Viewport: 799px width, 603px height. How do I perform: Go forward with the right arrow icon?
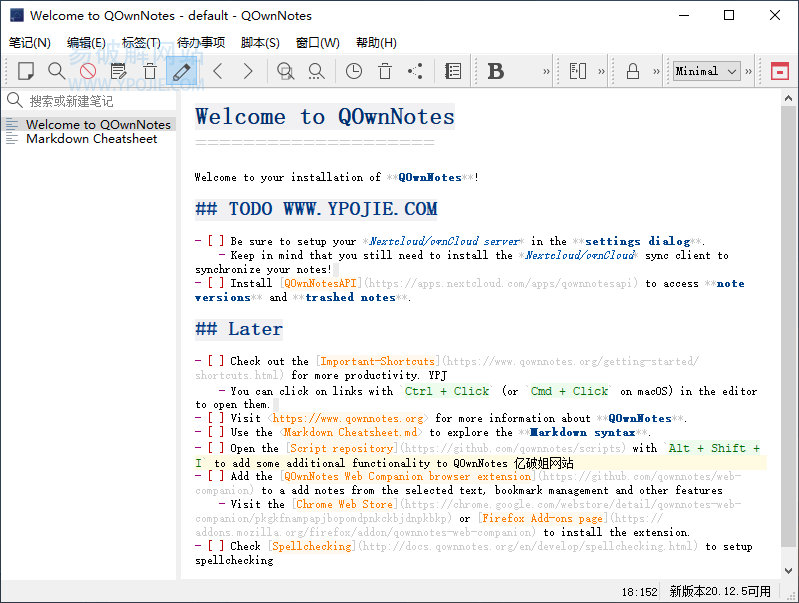click(248, 71)
